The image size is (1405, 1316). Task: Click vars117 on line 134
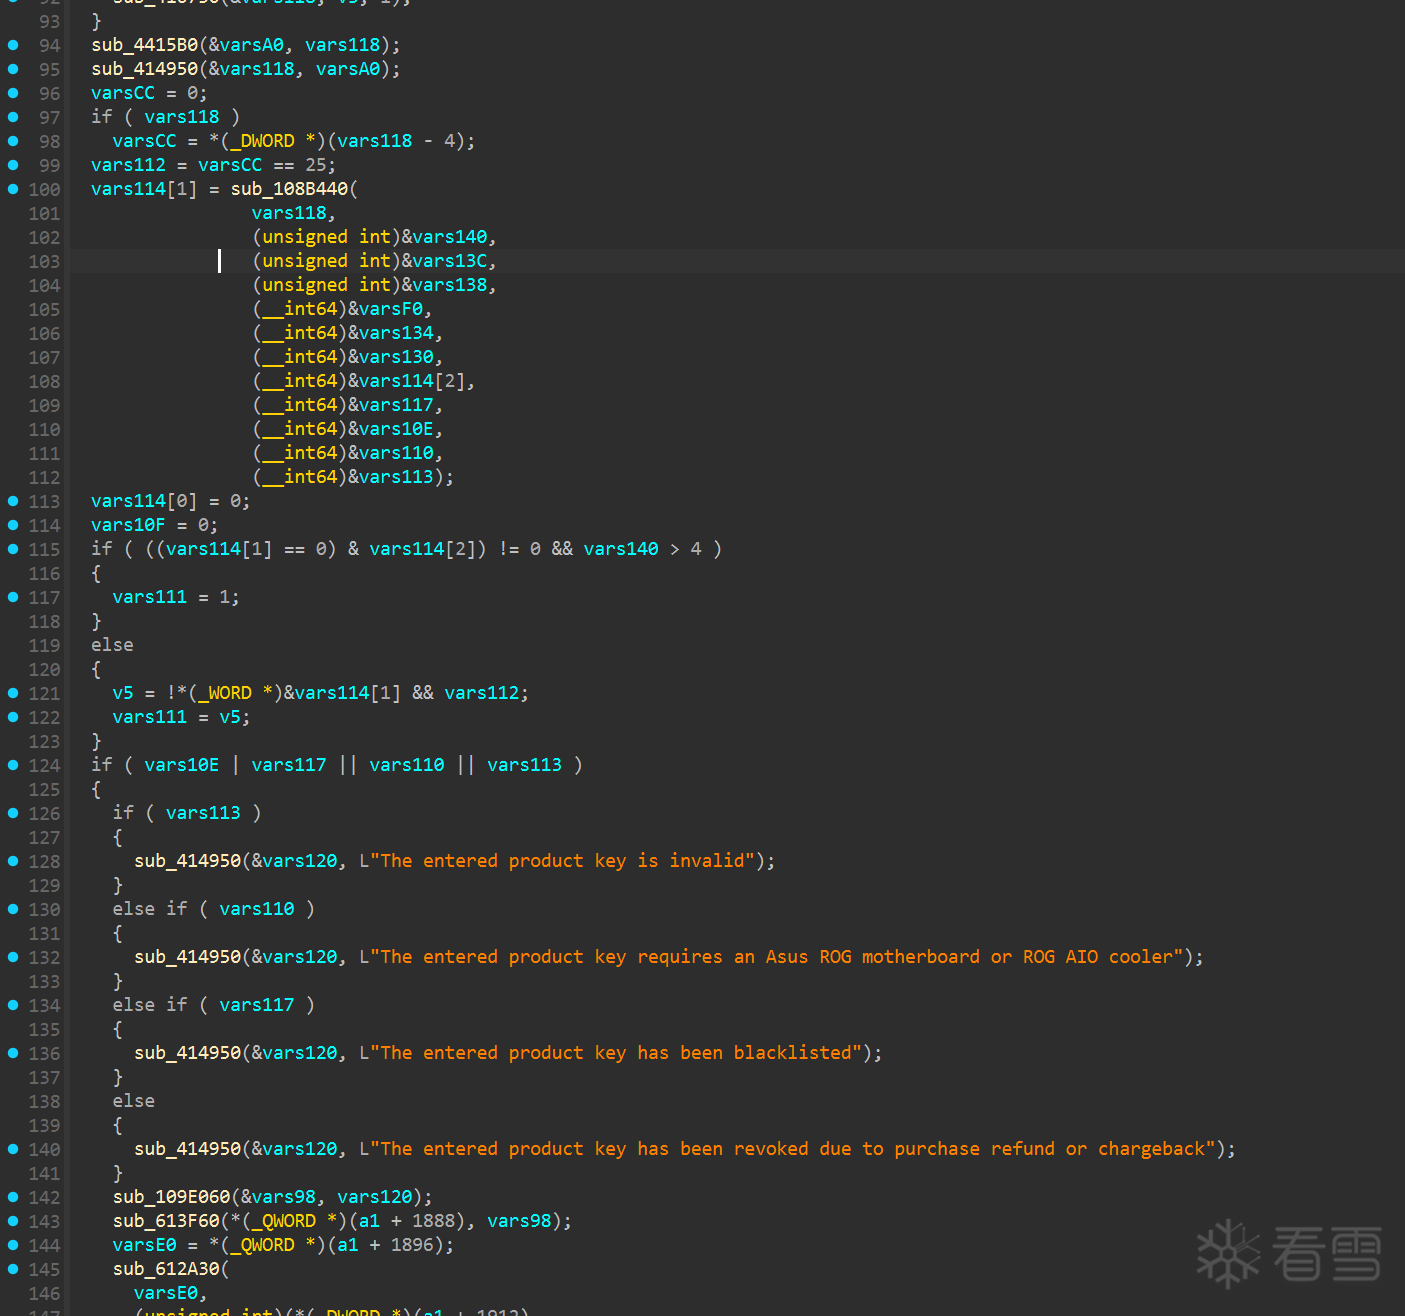257,1005
